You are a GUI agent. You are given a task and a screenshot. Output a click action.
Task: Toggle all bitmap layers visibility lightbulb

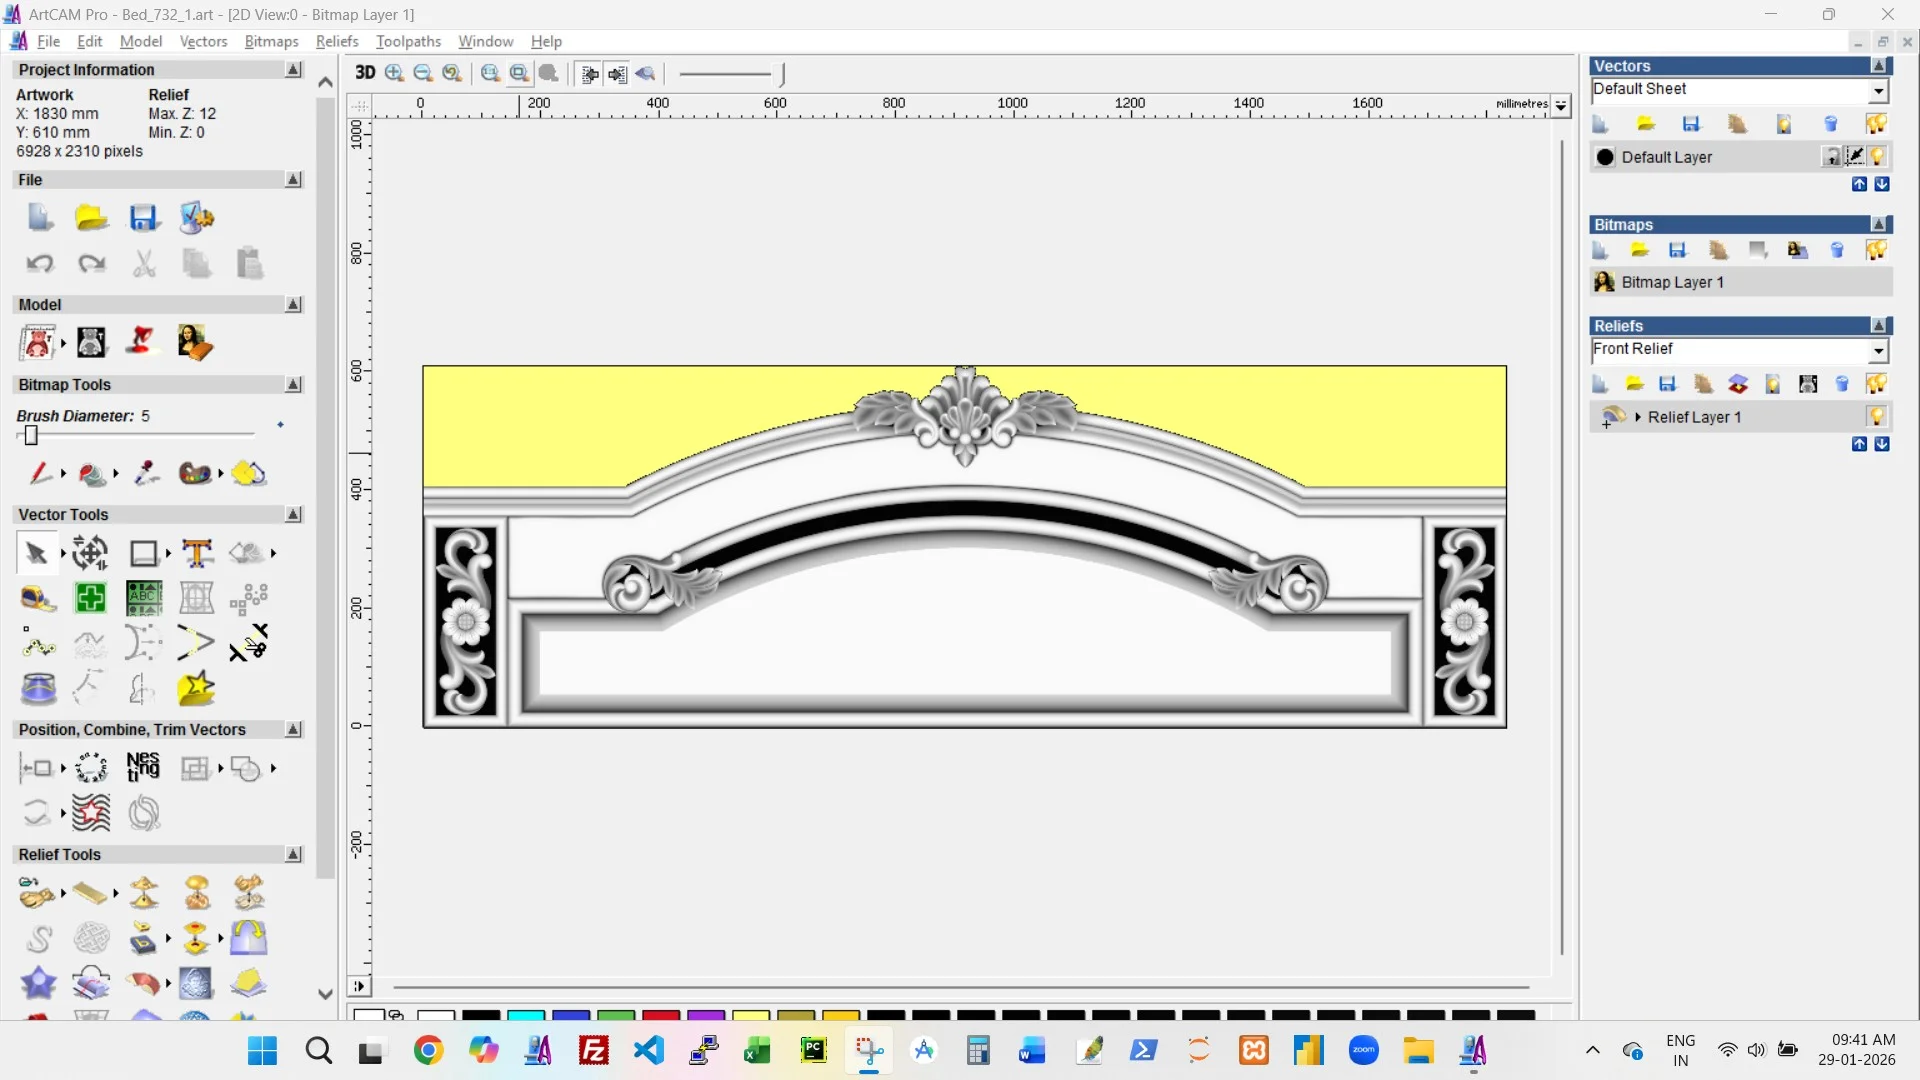[1876, 251]
